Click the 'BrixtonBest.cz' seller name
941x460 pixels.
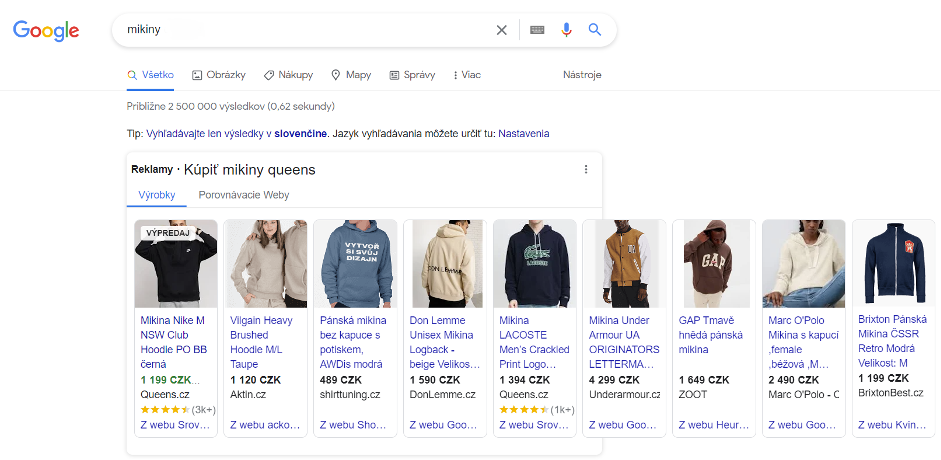click(891, 393)
